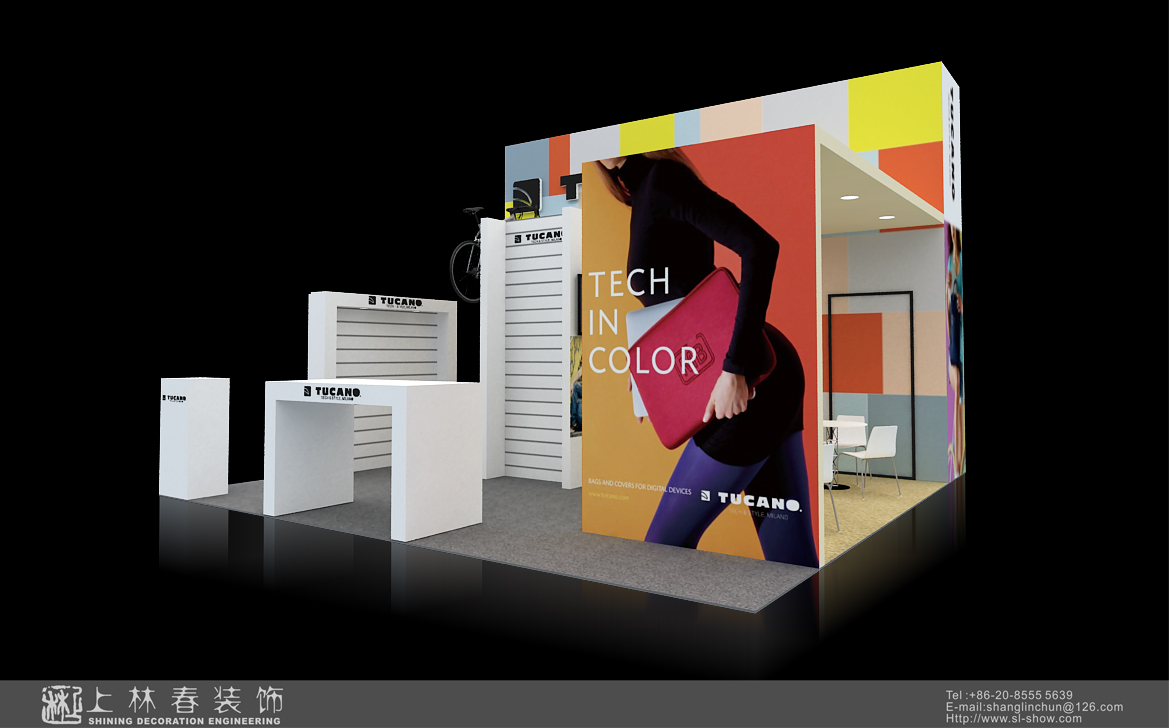Viewport: 1169px width, 728px height.
Task: Select the 上林春装饰 company name
Action: tap(185, 700)
